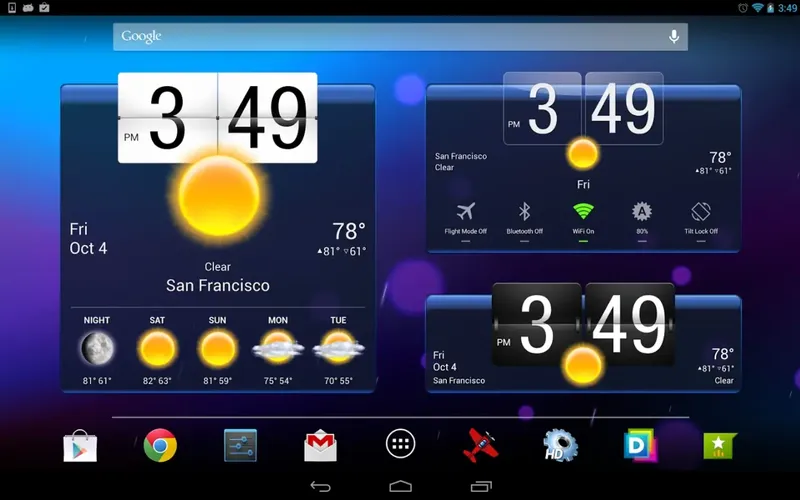This screenshot has height=500, width=800.
Task: Tap the status bar alarm clock icon
Action: coord(743,8)
